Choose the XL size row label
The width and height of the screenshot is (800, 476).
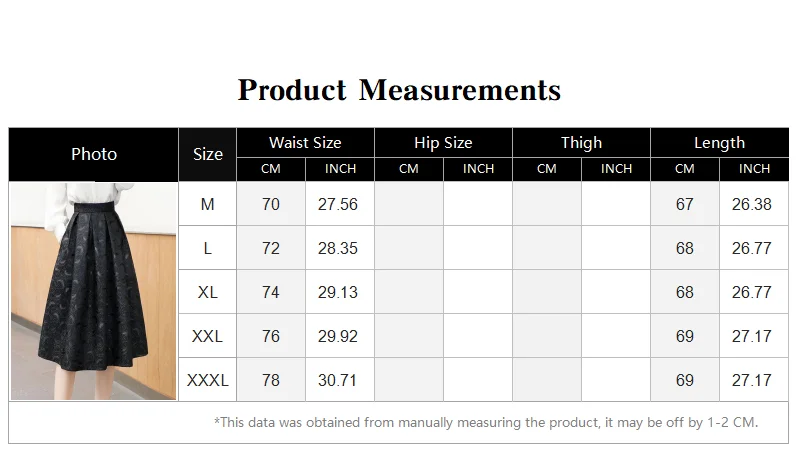[208, 292]
